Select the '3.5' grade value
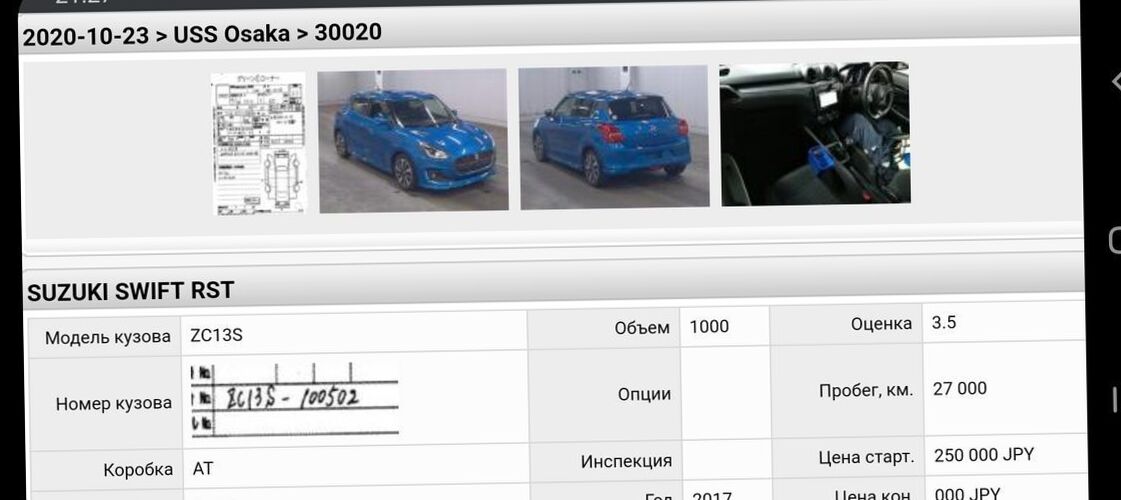 point(944,323)
